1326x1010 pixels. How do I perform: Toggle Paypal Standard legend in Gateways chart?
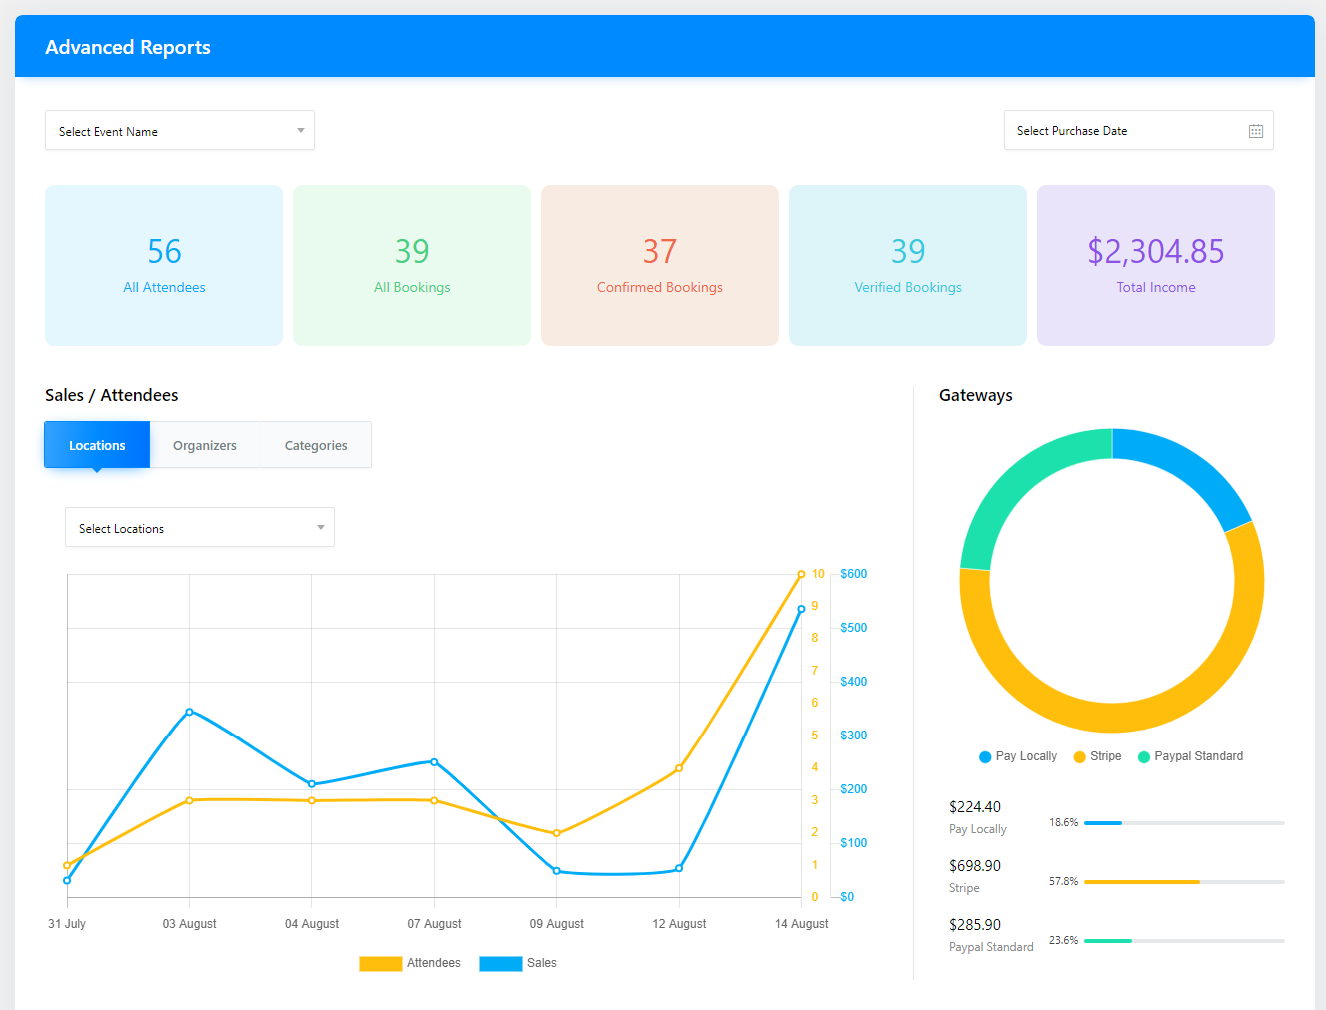point(1190,756)
